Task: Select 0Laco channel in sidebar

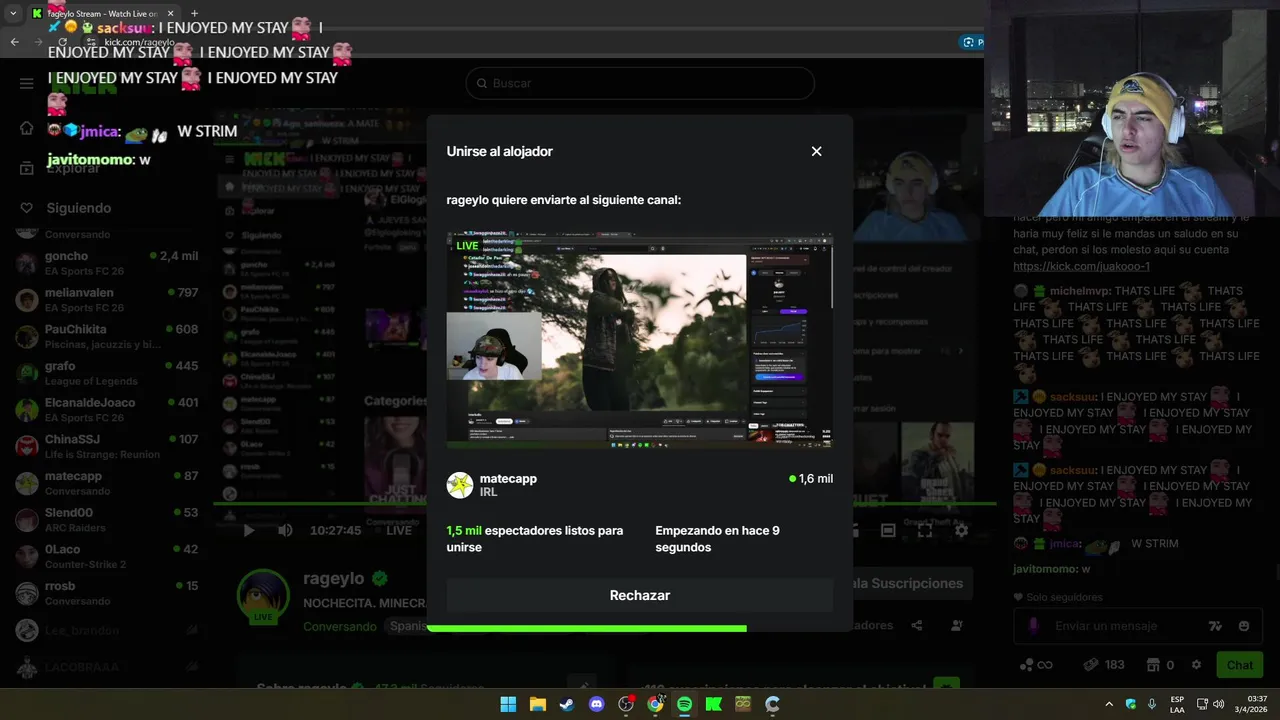Action: click(x=107, y=557)
